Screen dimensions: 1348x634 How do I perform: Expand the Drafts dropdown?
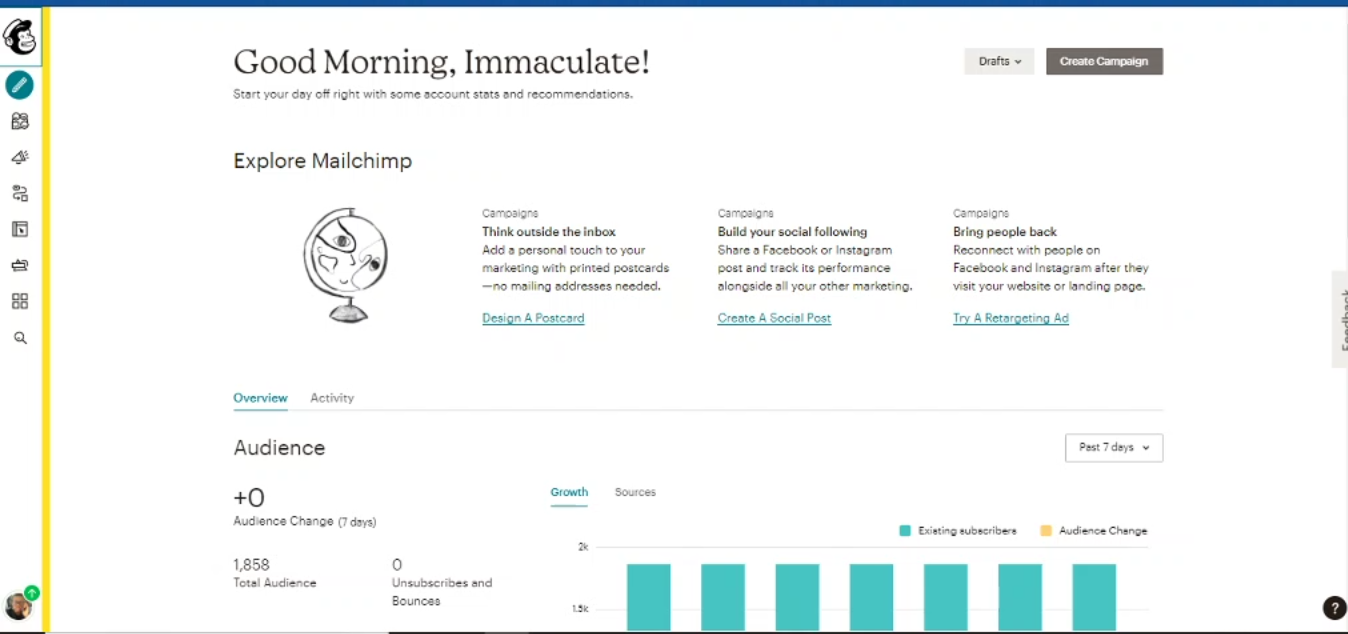(x=999, y=61)
